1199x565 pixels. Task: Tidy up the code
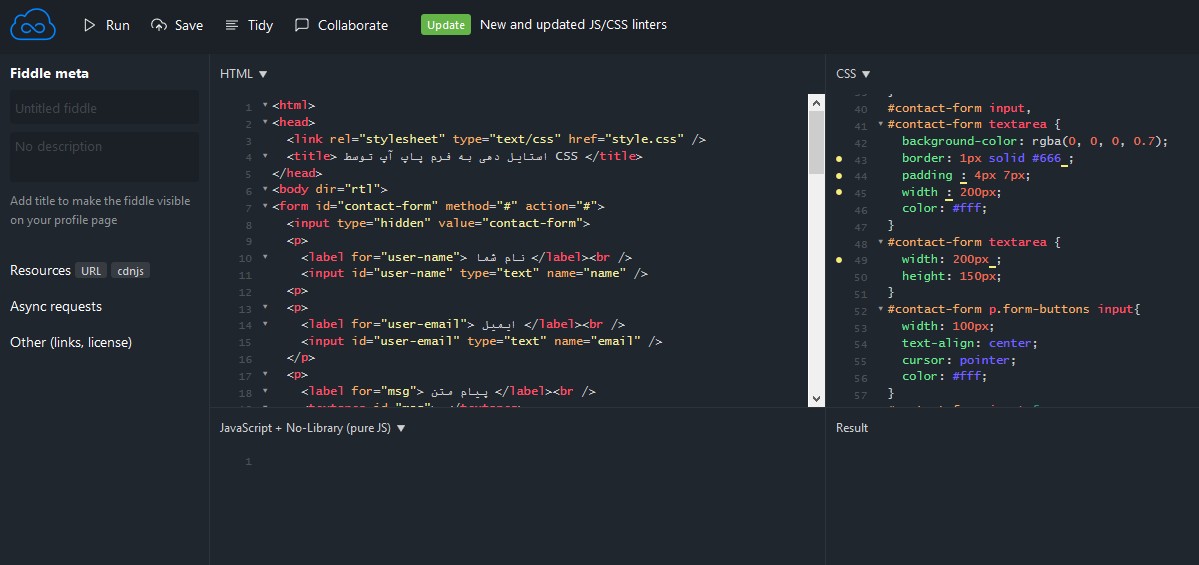(x=249, y=25)
